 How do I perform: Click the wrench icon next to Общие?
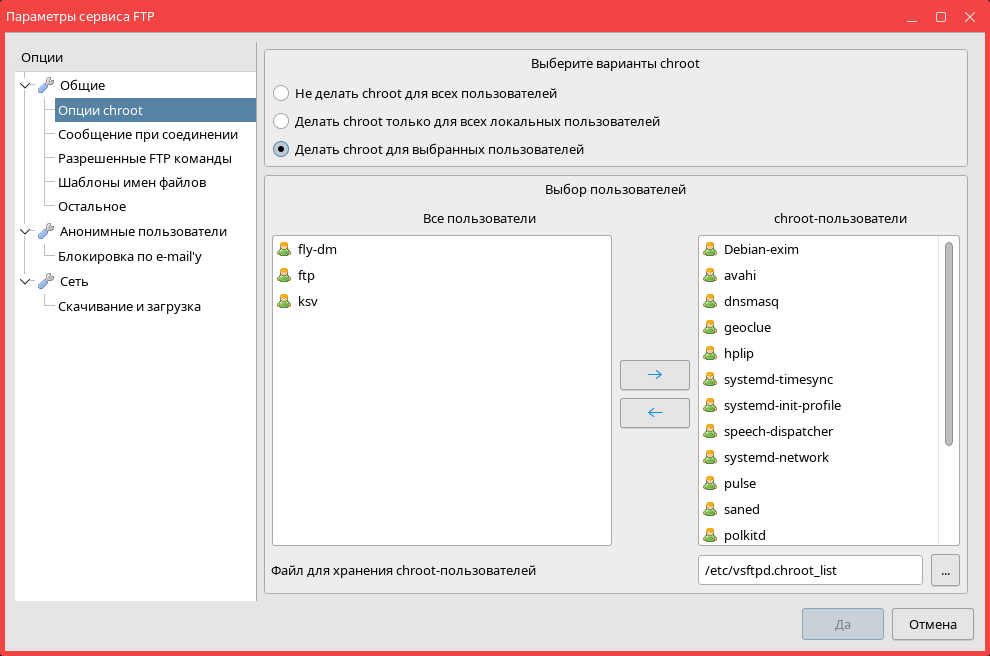[x=46, y=86]
